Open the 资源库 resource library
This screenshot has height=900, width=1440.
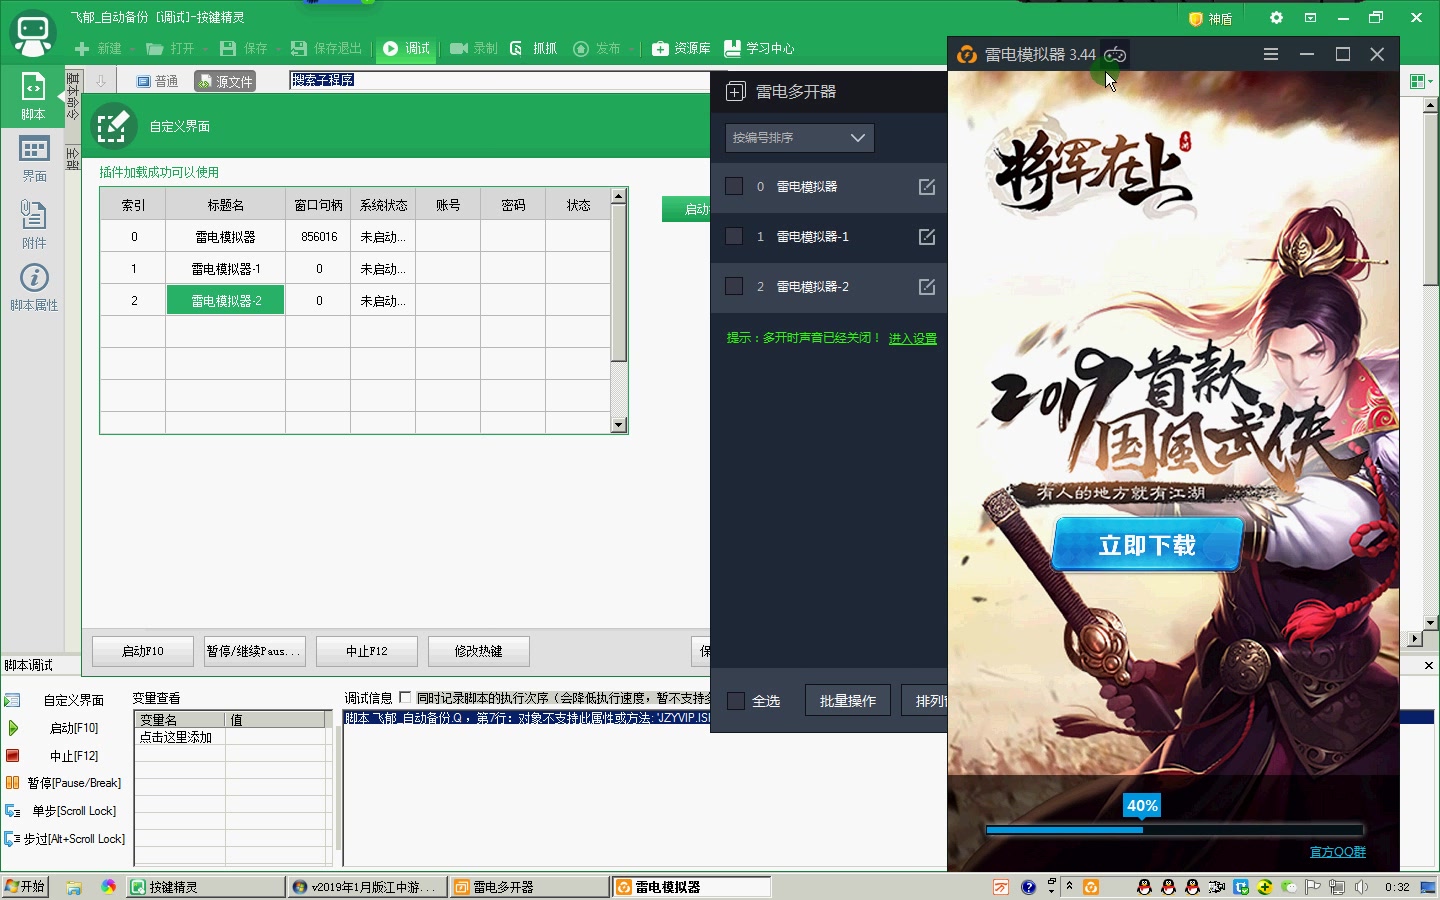pyautogui.click(x=681, y=48)
